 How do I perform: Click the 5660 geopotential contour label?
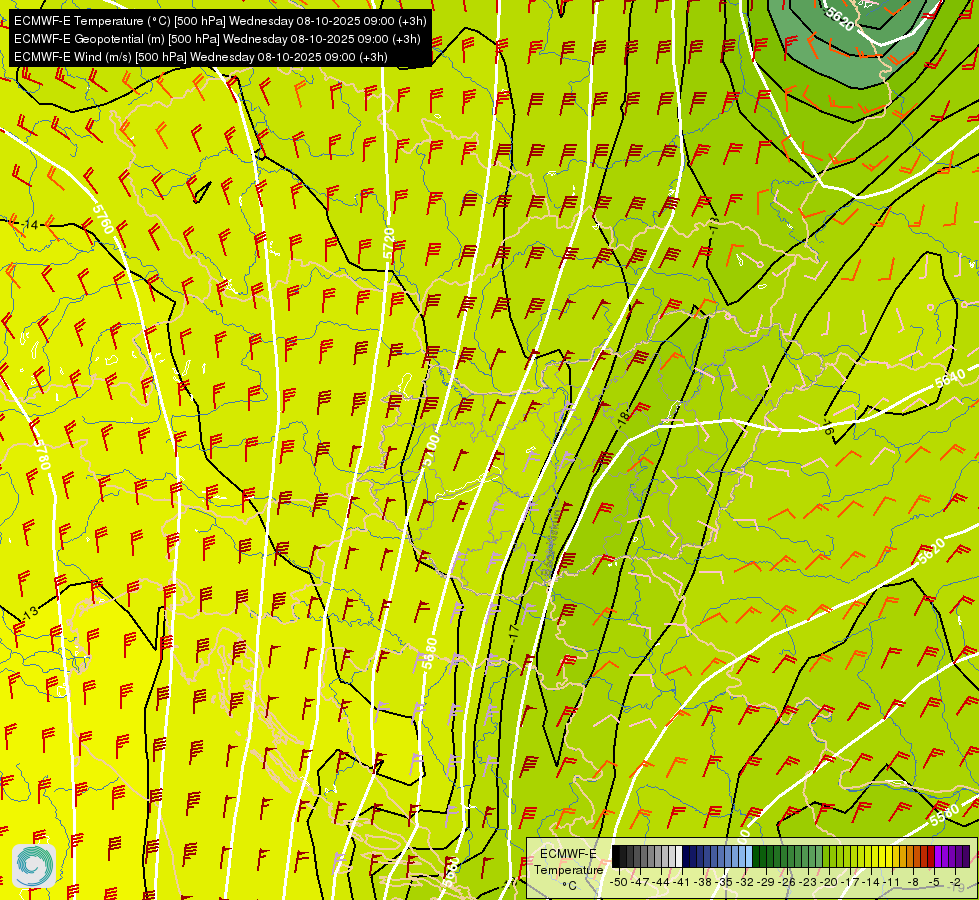pos(451,872)
